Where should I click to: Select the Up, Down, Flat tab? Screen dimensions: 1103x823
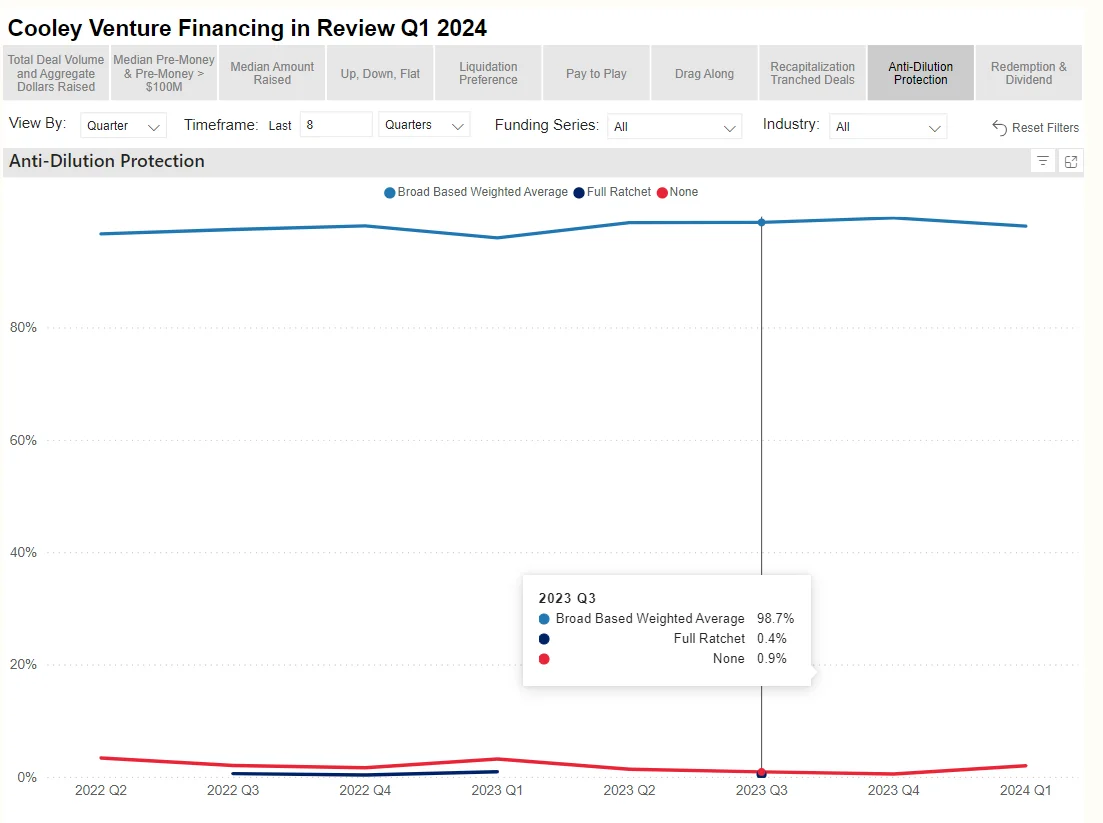pos(380,73)
